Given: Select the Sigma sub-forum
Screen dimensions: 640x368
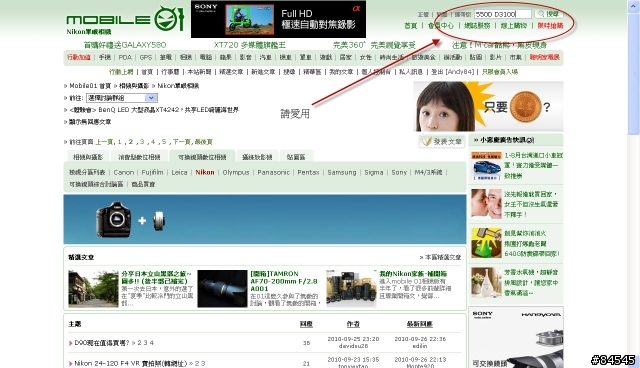Looking at the screenshot, I should click(373, 173).
